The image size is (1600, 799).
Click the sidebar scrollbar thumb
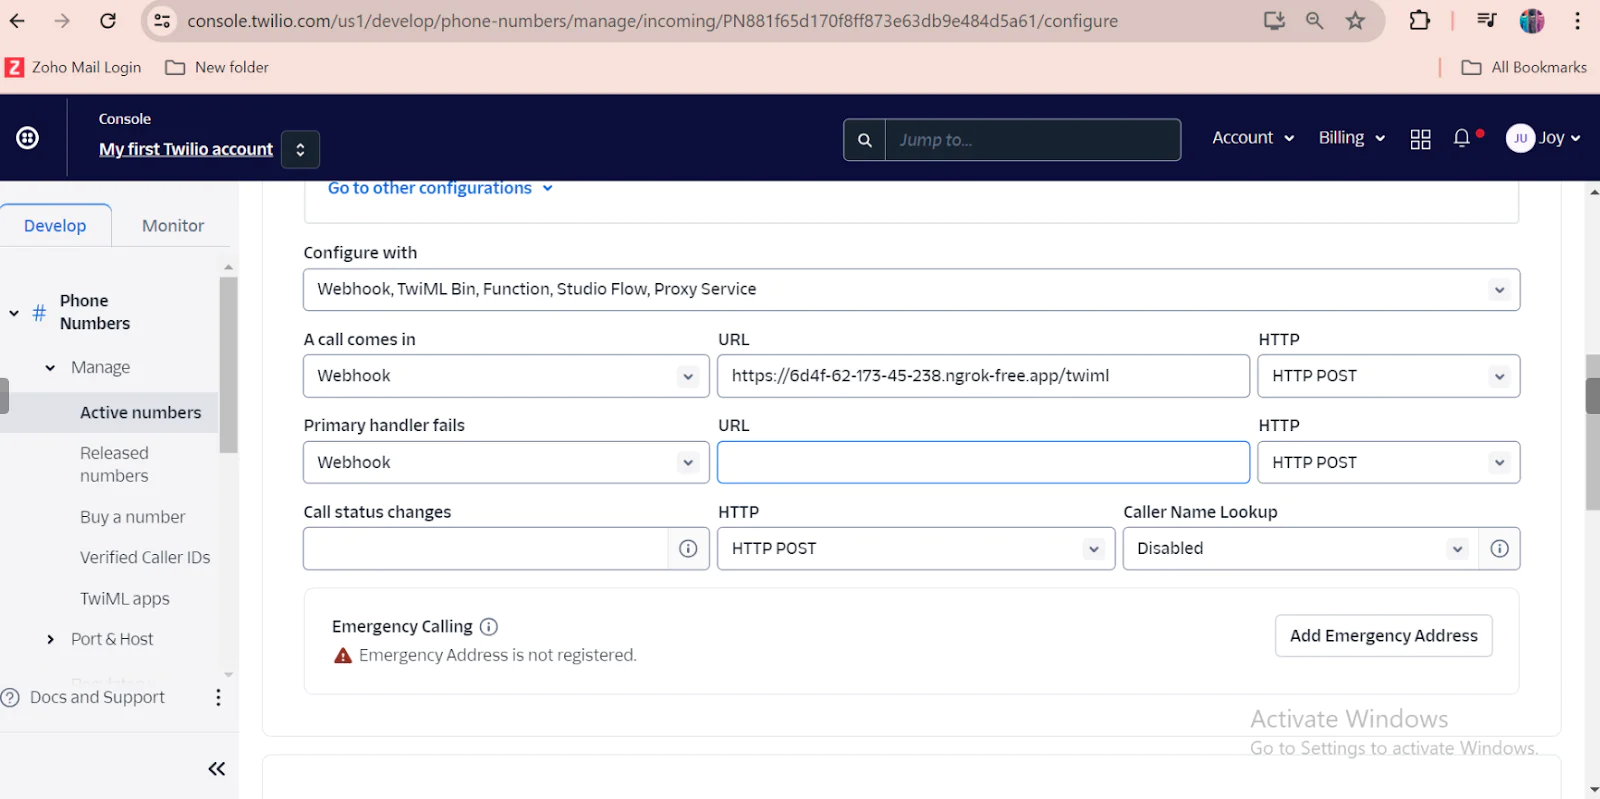pos(228,365)
